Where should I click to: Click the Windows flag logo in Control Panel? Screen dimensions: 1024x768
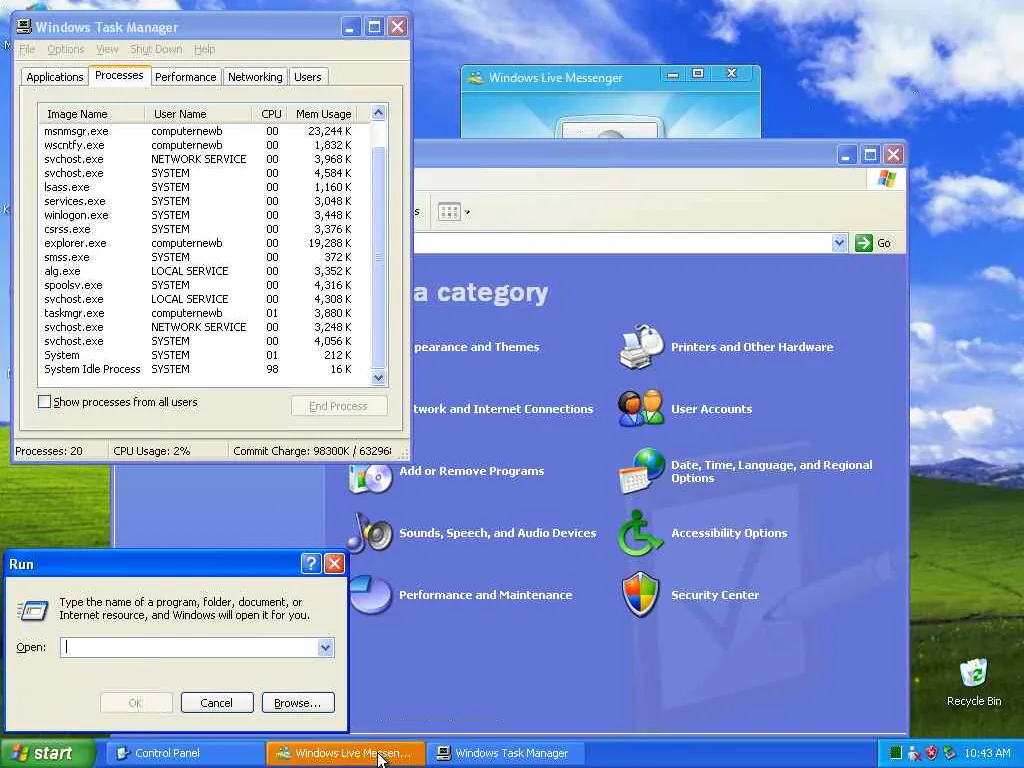[886, 178]
